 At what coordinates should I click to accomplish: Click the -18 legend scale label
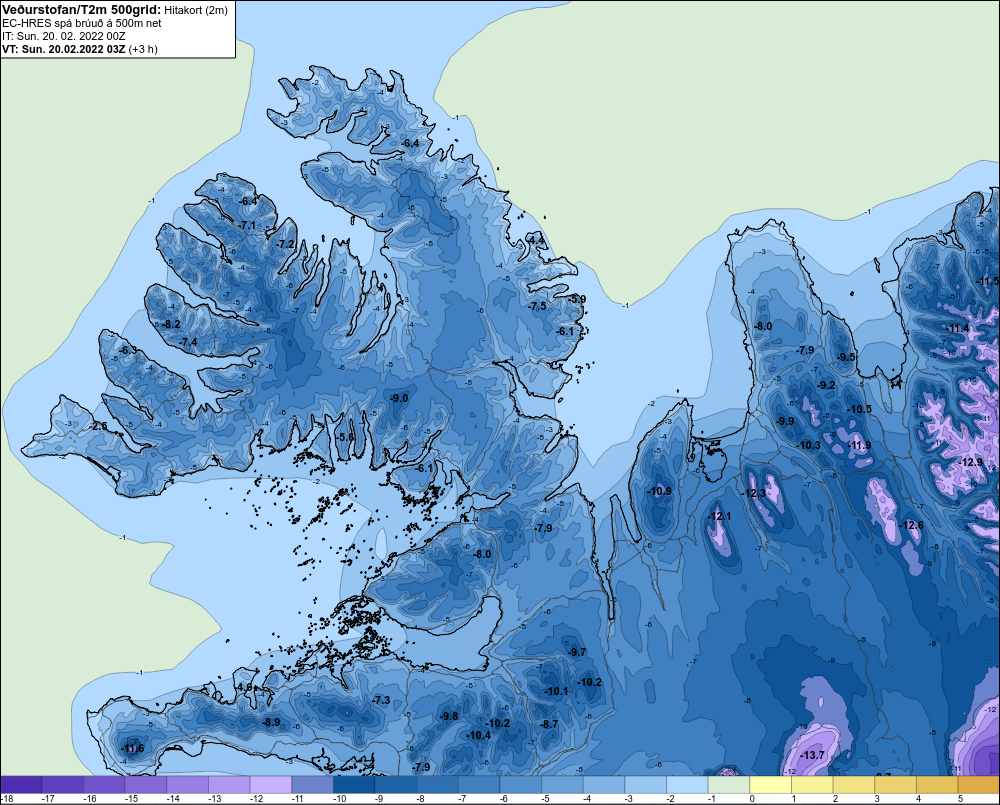point(7,799)
